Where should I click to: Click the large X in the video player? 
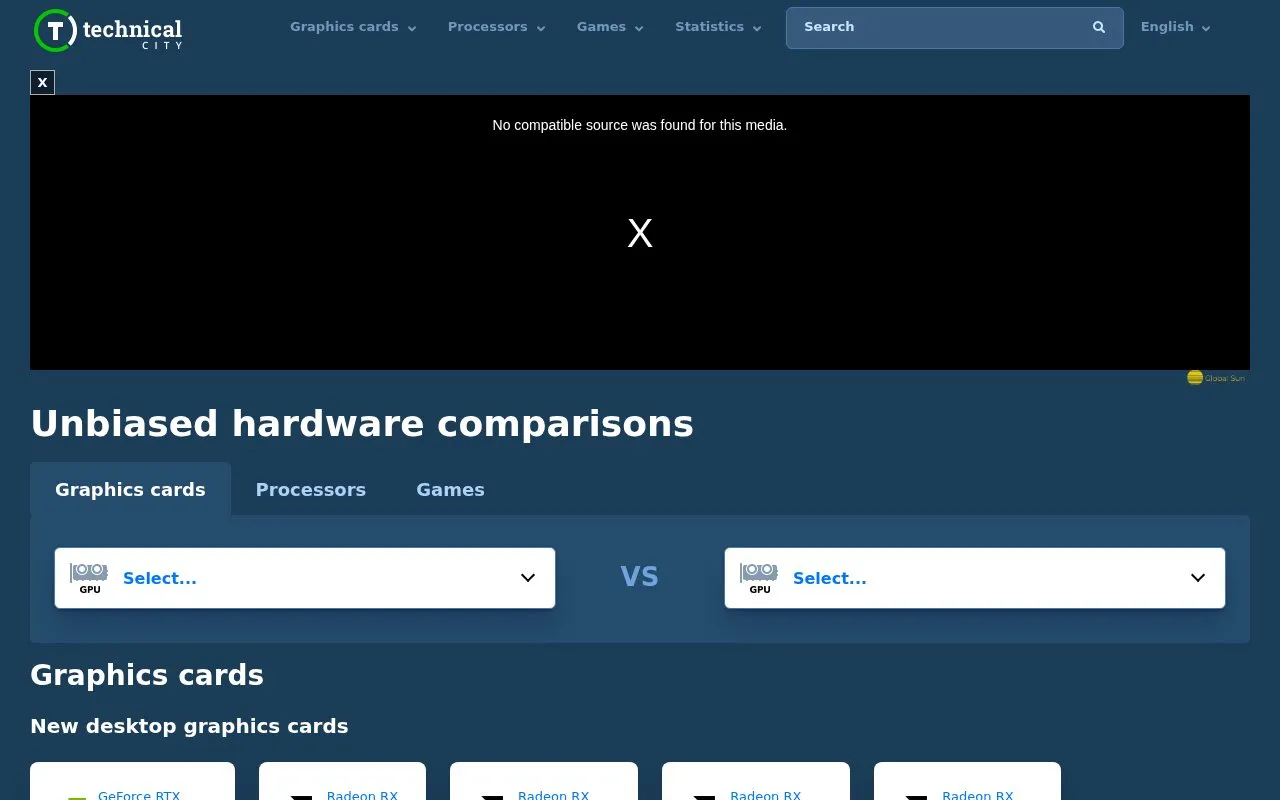(x=640, y=233)
